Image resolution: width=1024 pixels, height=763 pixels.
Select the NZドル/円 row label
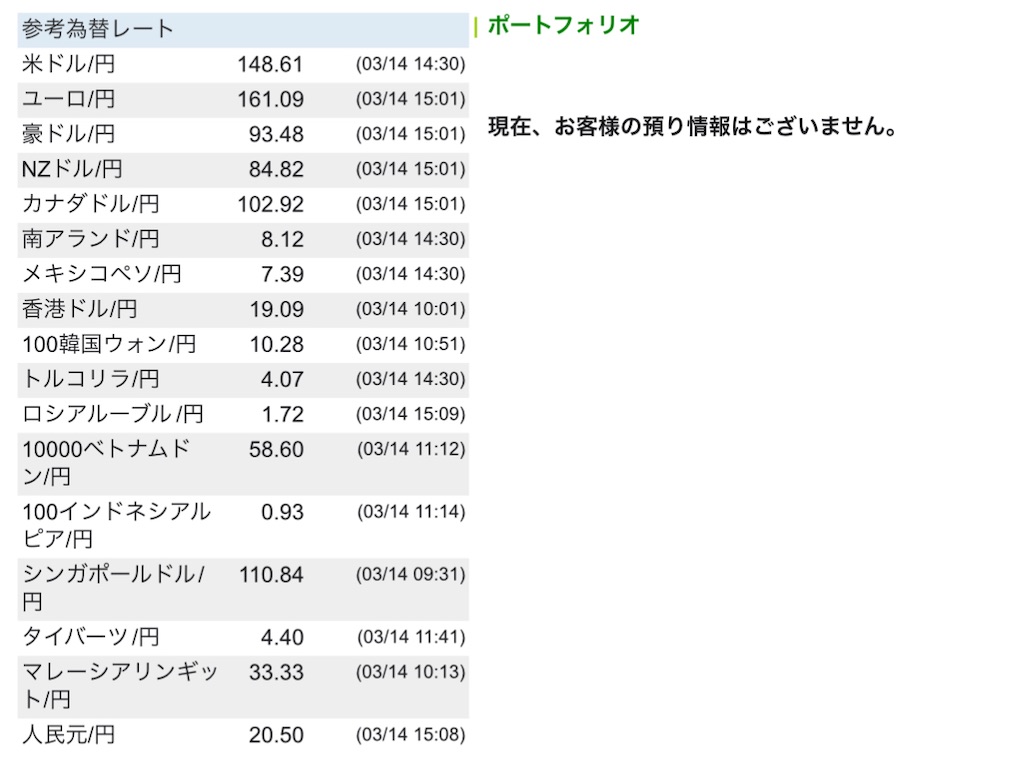(72, 169)
